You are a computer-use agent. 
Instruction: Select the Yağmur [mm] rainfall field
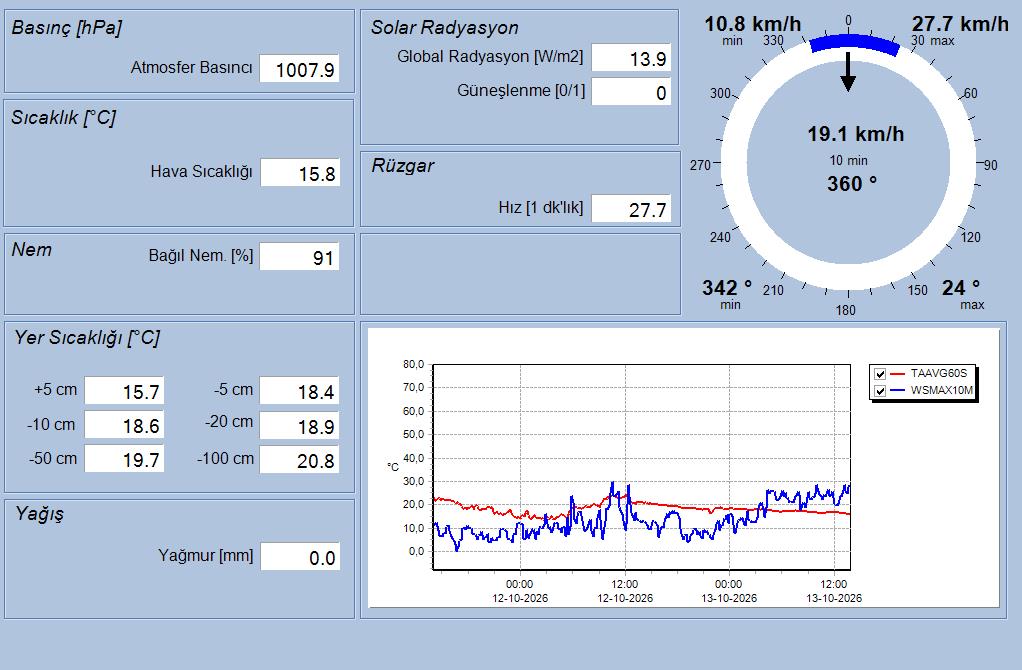point(300,557)
